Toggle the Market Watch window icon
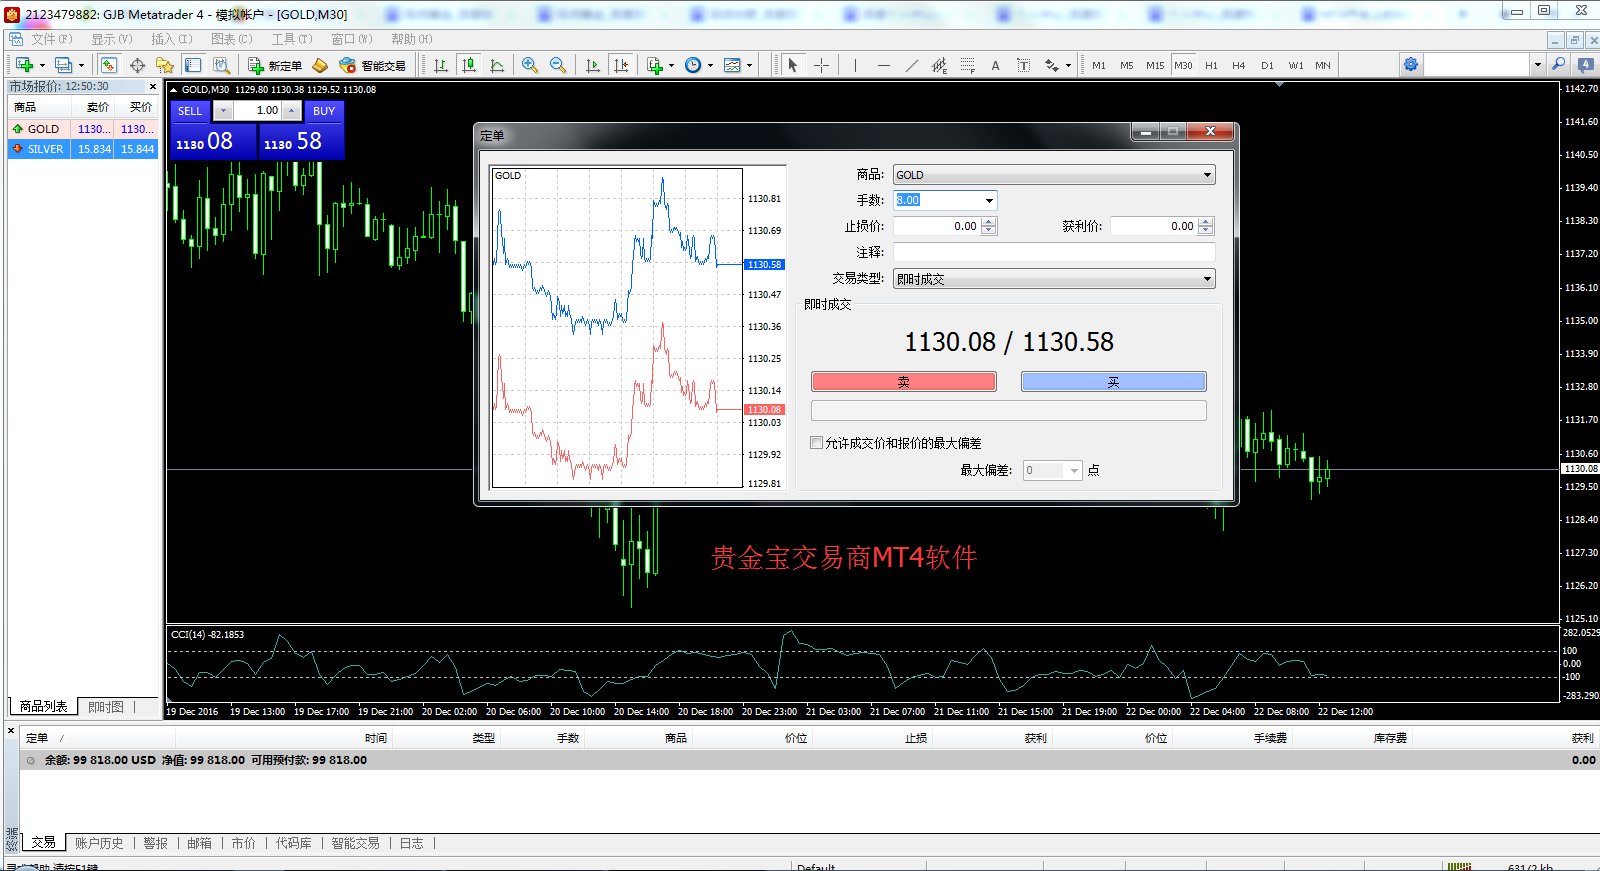 [109, 65]
